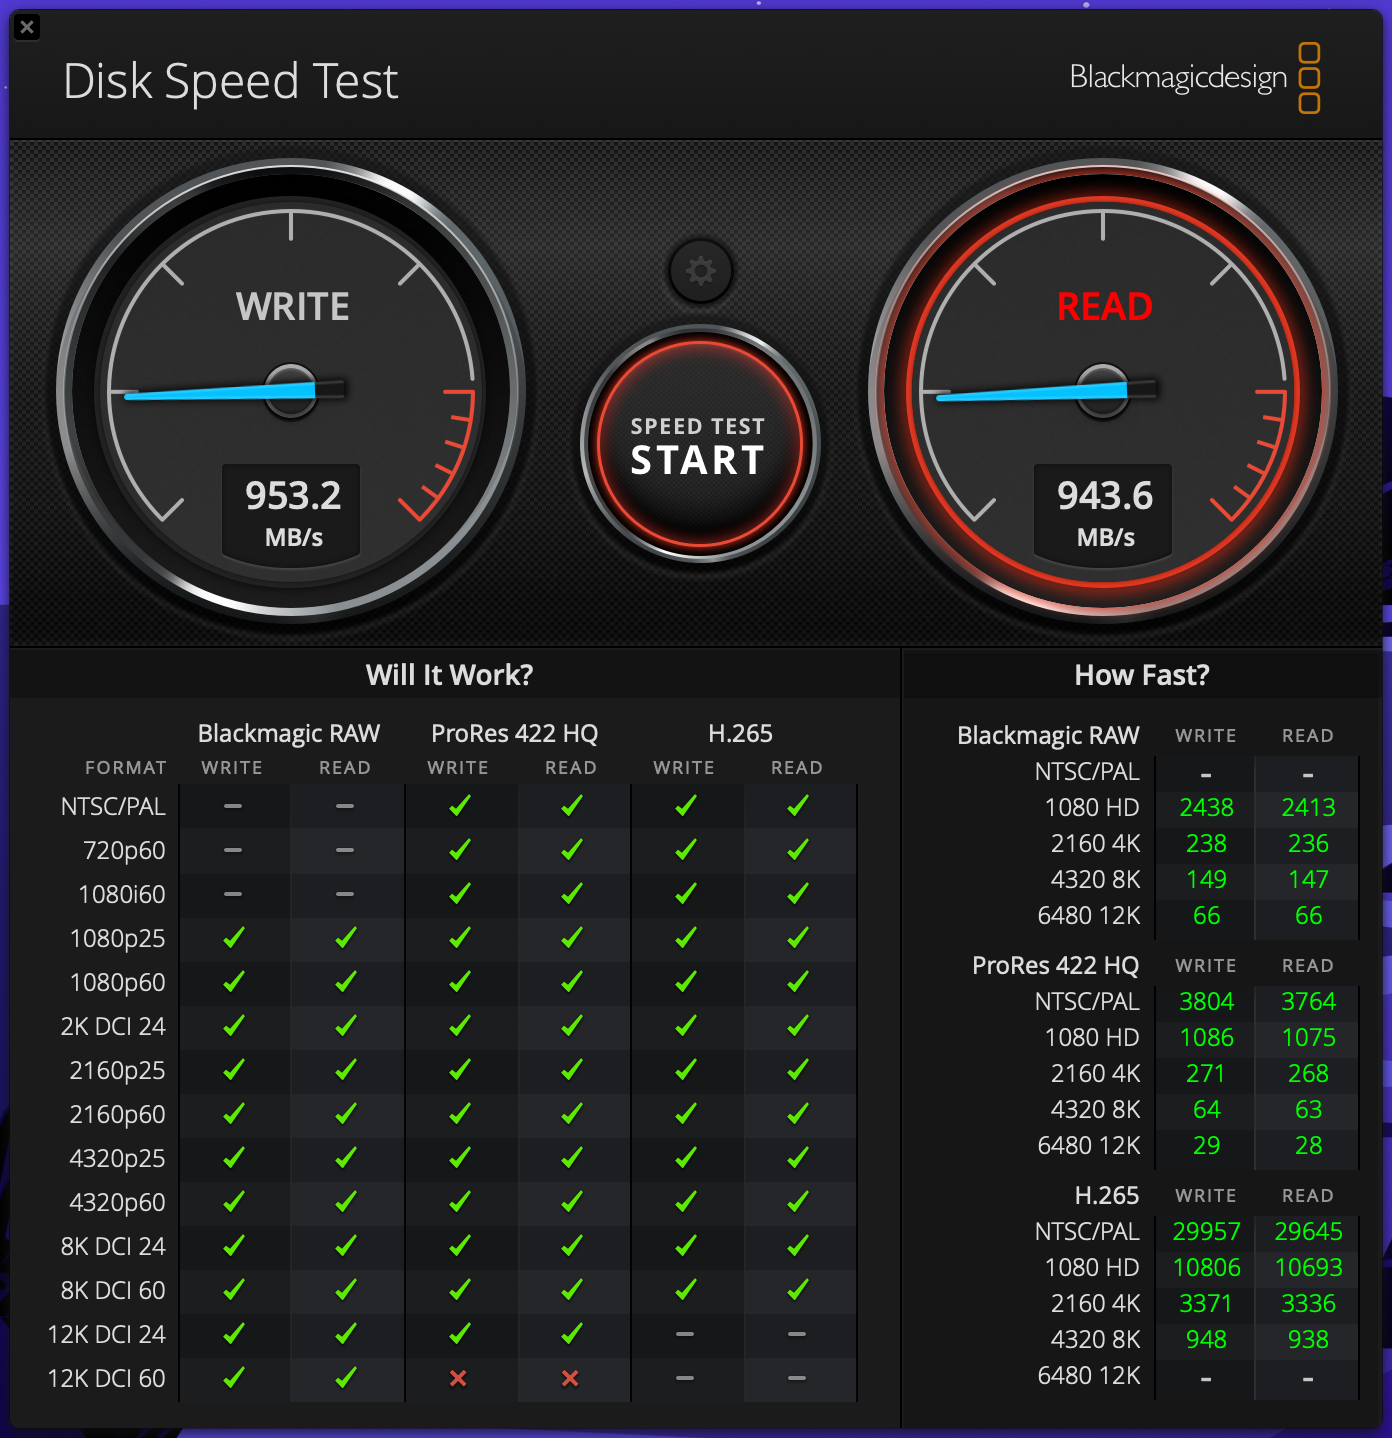Click the value 3764 in ProRes NTSC/PAL read

click(1308, 1001)
